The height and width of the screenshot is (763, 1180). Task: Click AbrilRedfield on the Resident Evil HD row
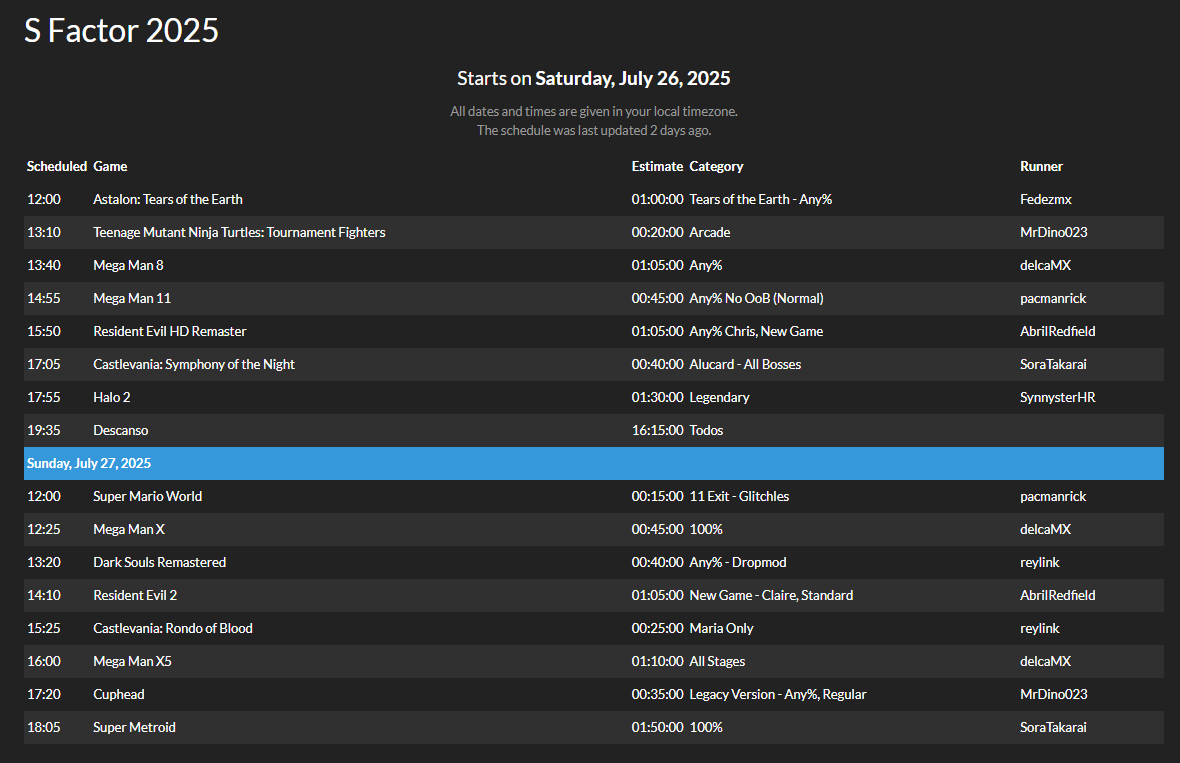pos(1057,331)
